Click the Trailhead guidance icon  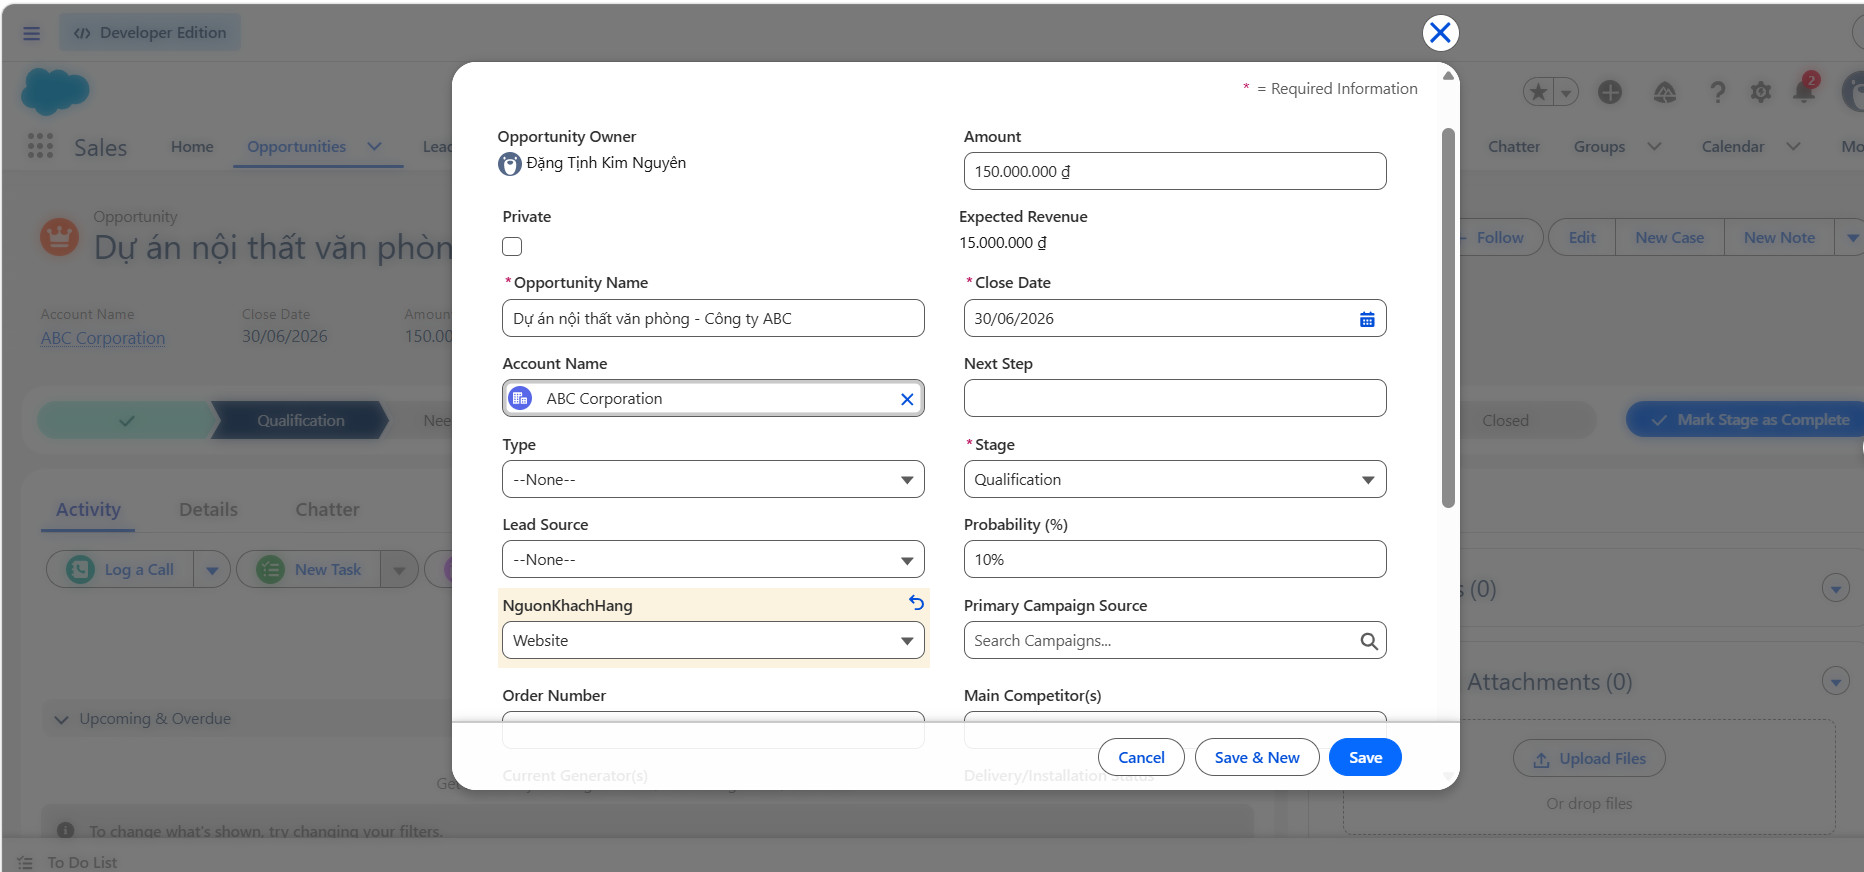tap(1665, 92)
